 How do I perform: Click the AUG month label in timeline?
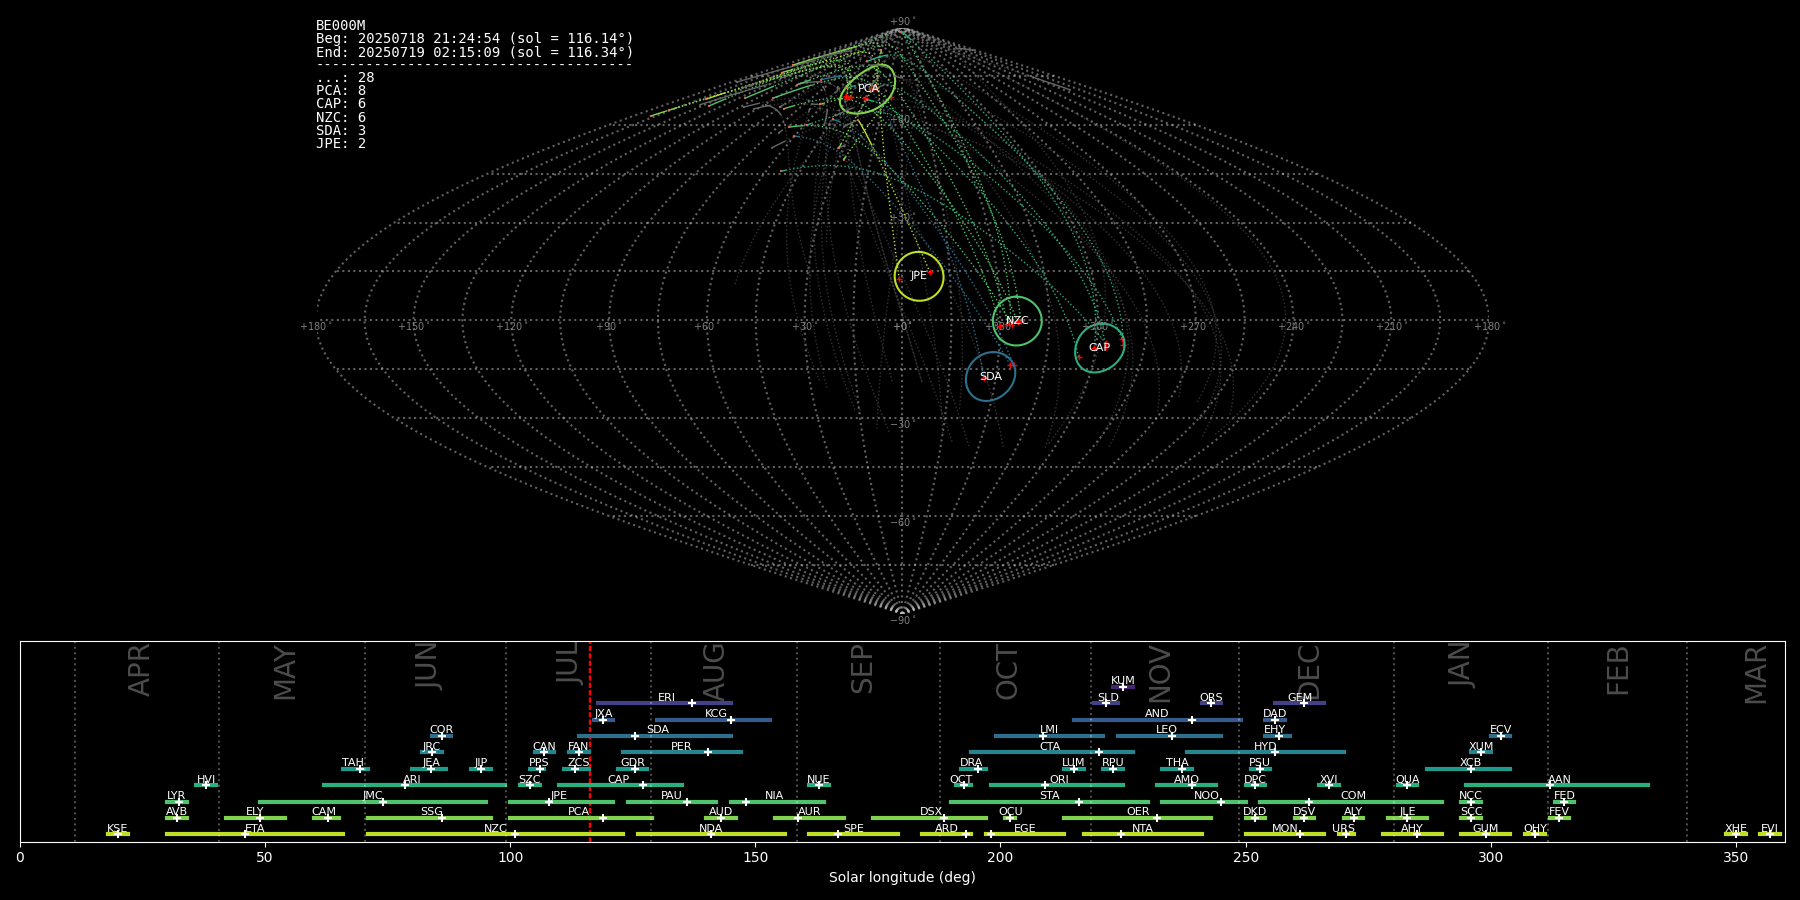(714, 672)
